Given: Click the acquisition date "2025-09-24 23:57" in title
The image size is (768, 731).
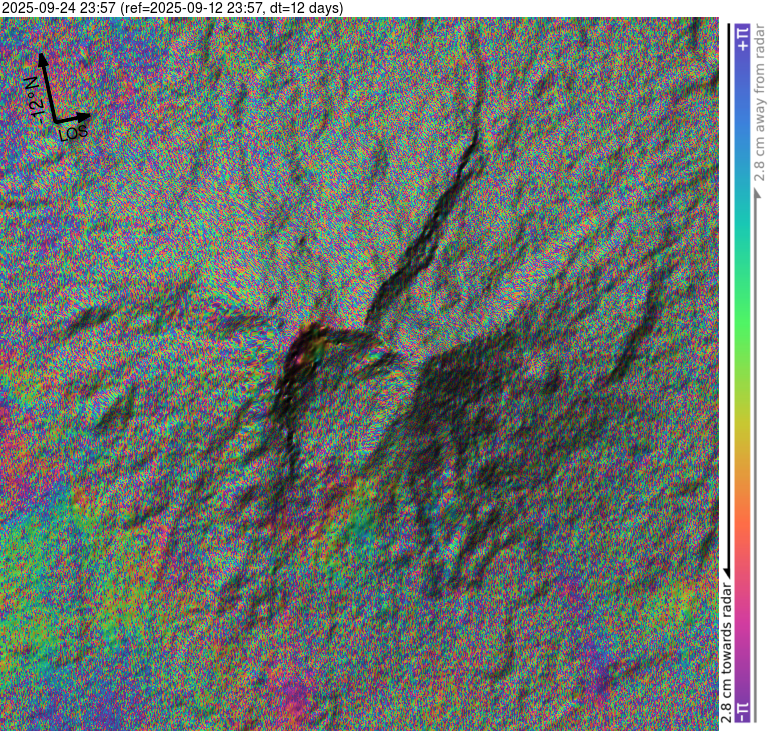Looking at the screenshot, I should click(58, 8).
